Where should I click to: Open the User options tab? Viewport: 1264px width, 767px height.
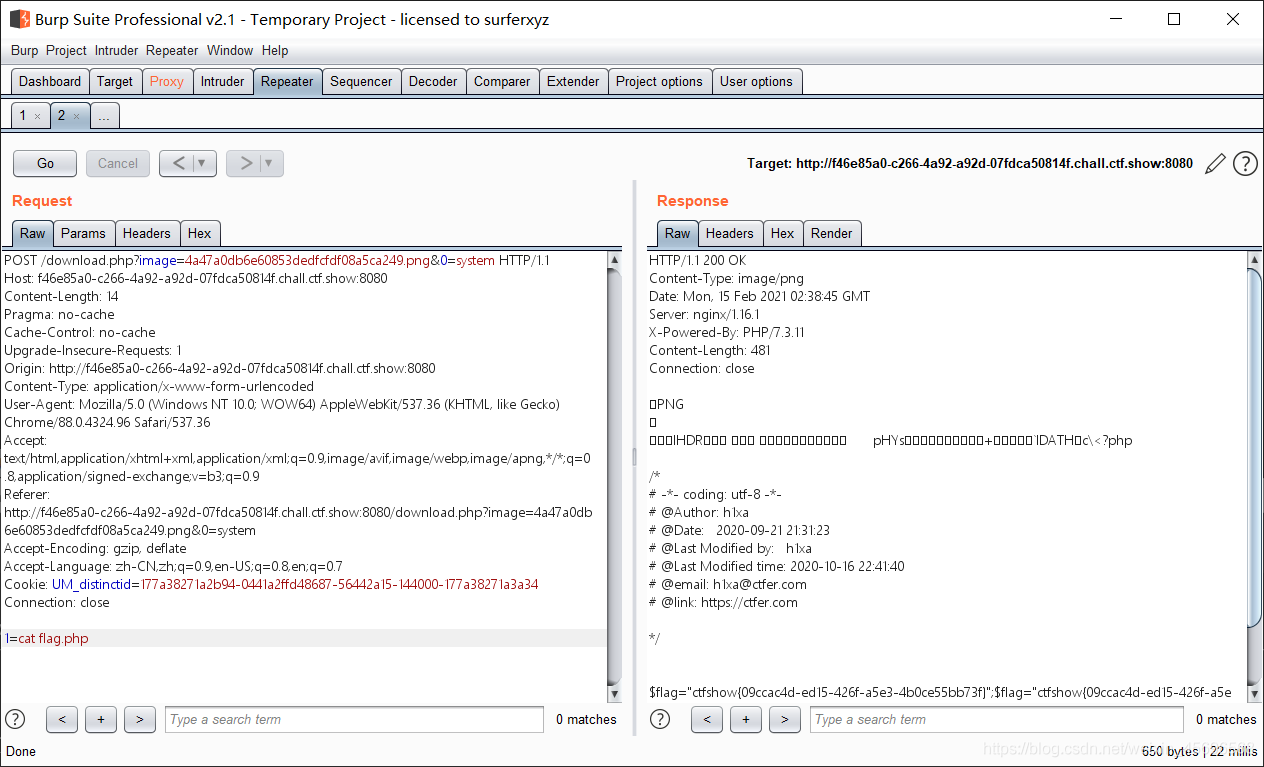click(x=756, y=82)
